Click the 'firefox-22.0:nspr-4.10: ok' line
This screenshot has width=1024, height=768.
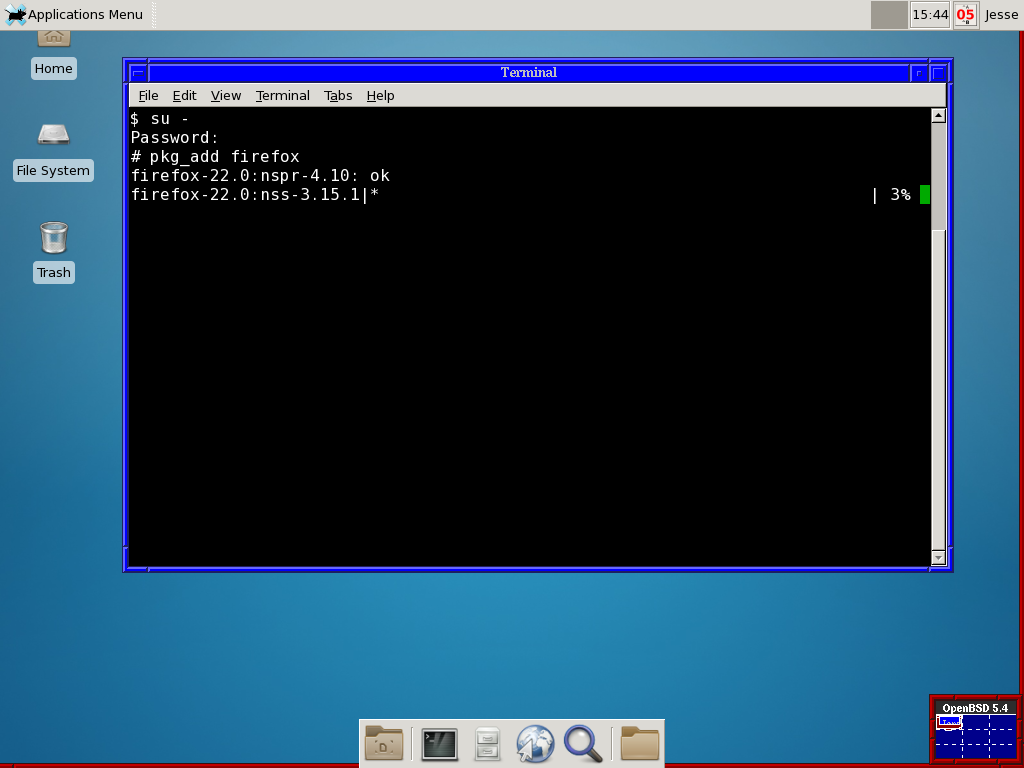pos(261,176)
